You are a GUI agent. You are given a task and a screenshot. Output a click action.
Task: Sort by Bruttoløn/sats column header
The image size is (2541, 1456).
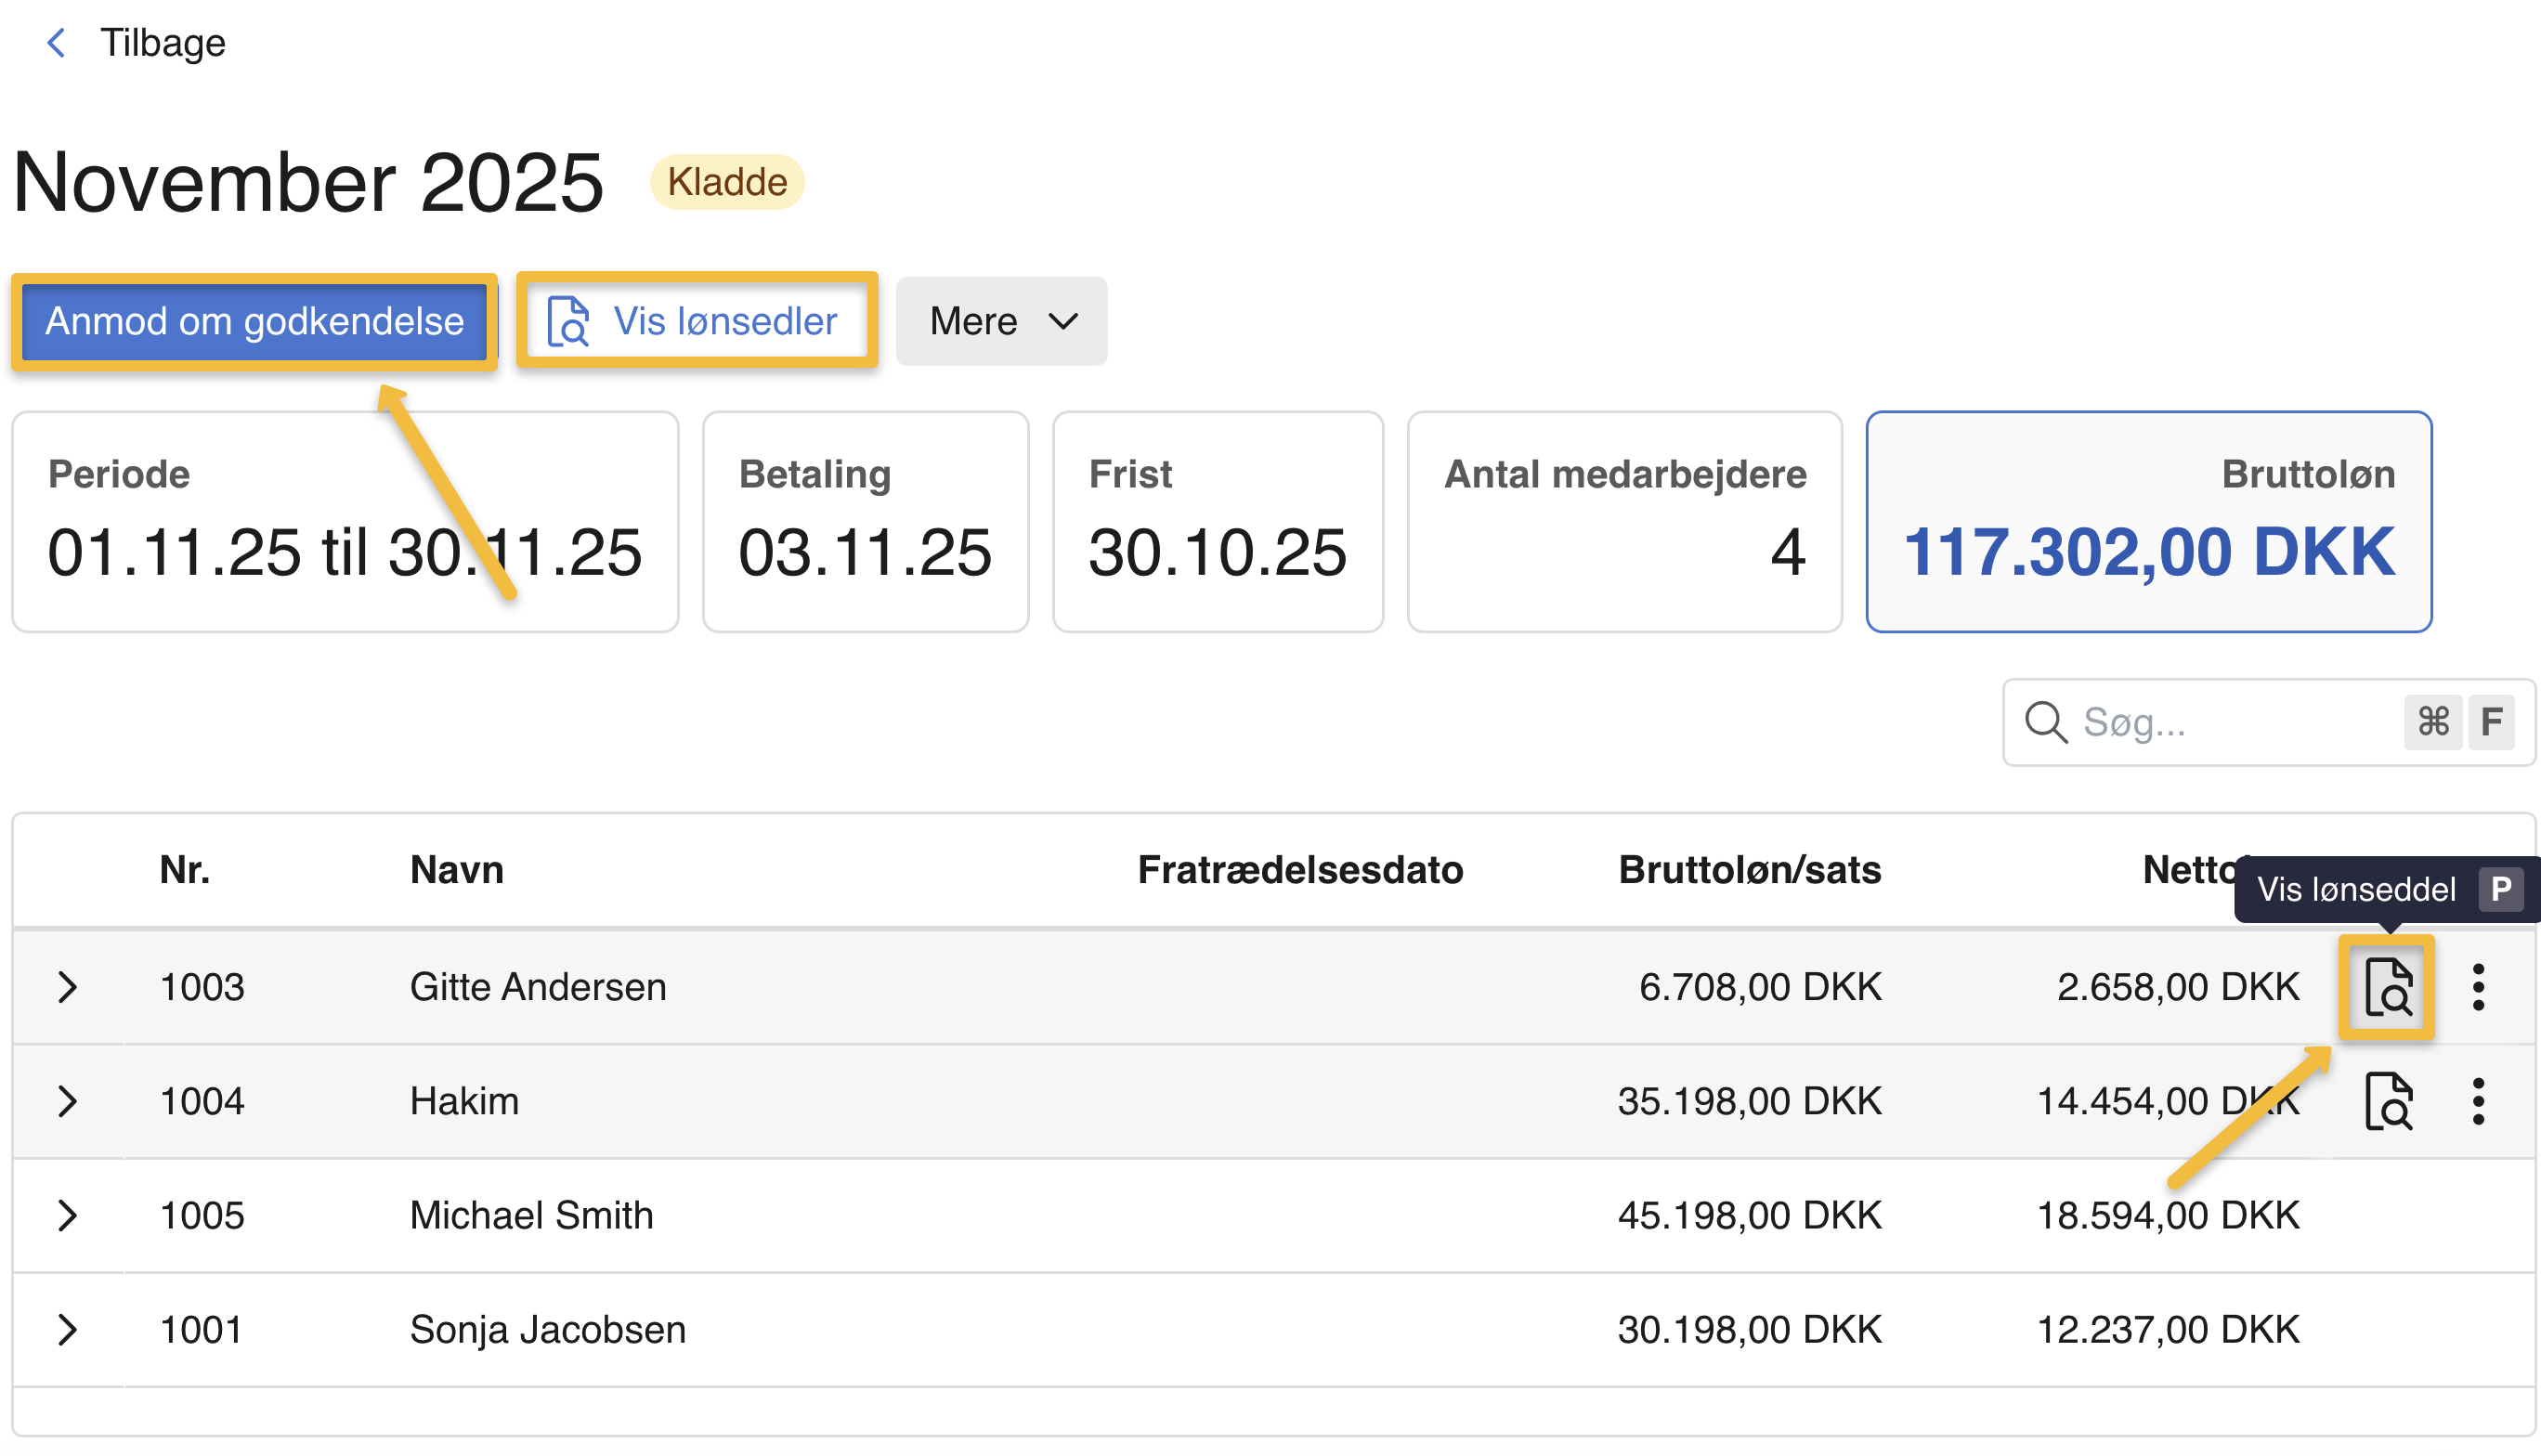point(1749,870)
